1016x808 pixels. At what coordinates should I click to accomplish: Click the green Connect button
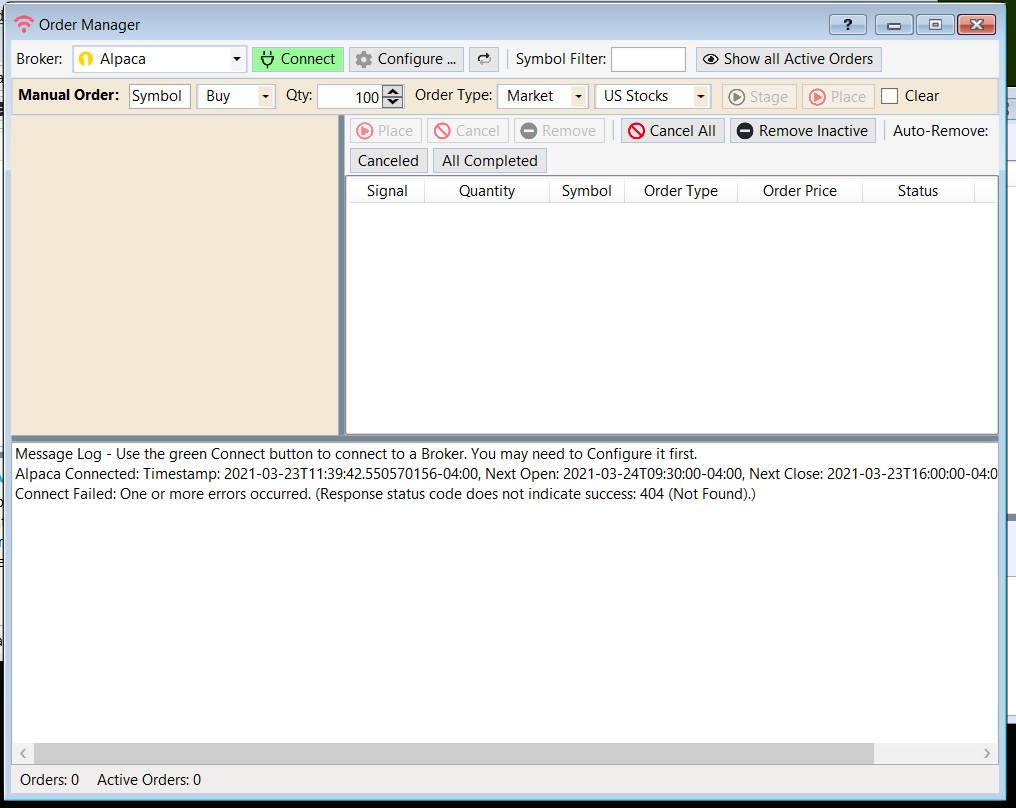click(297, 59)
